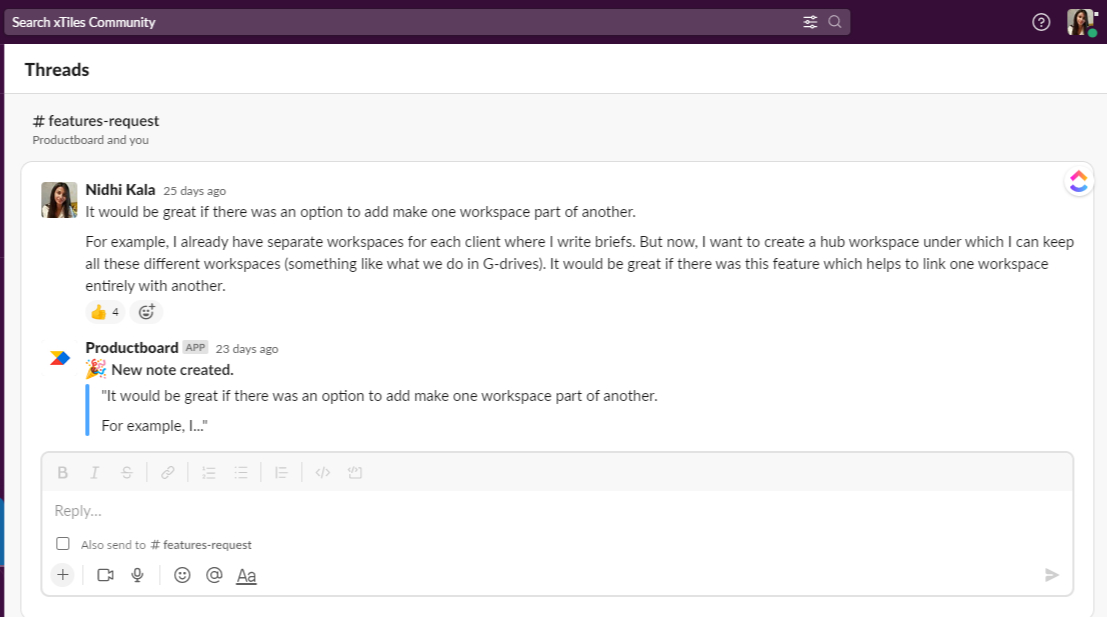Record a video clip
This screenshot has height=617, width=1107.
(x=105, y=575)
